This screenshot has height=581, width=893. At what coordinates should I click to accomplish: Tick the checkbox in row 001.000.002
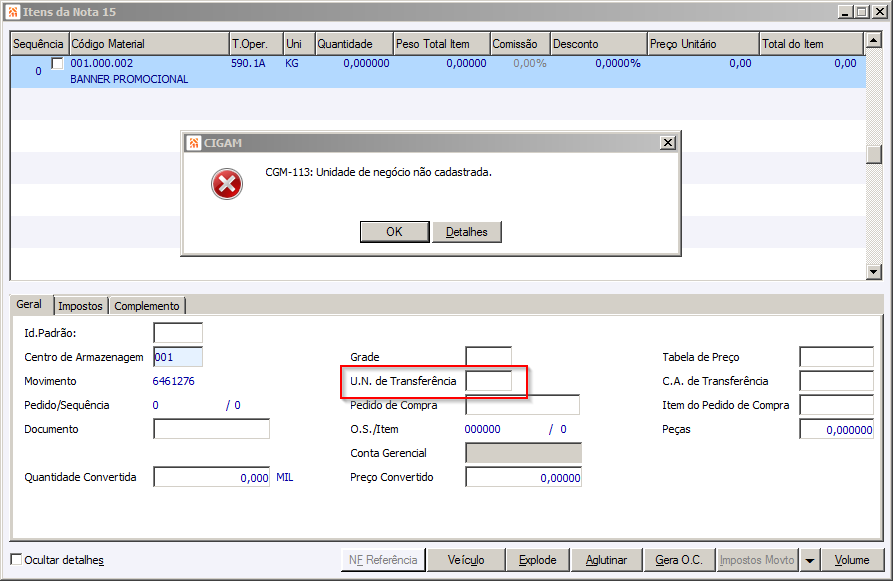58,63
